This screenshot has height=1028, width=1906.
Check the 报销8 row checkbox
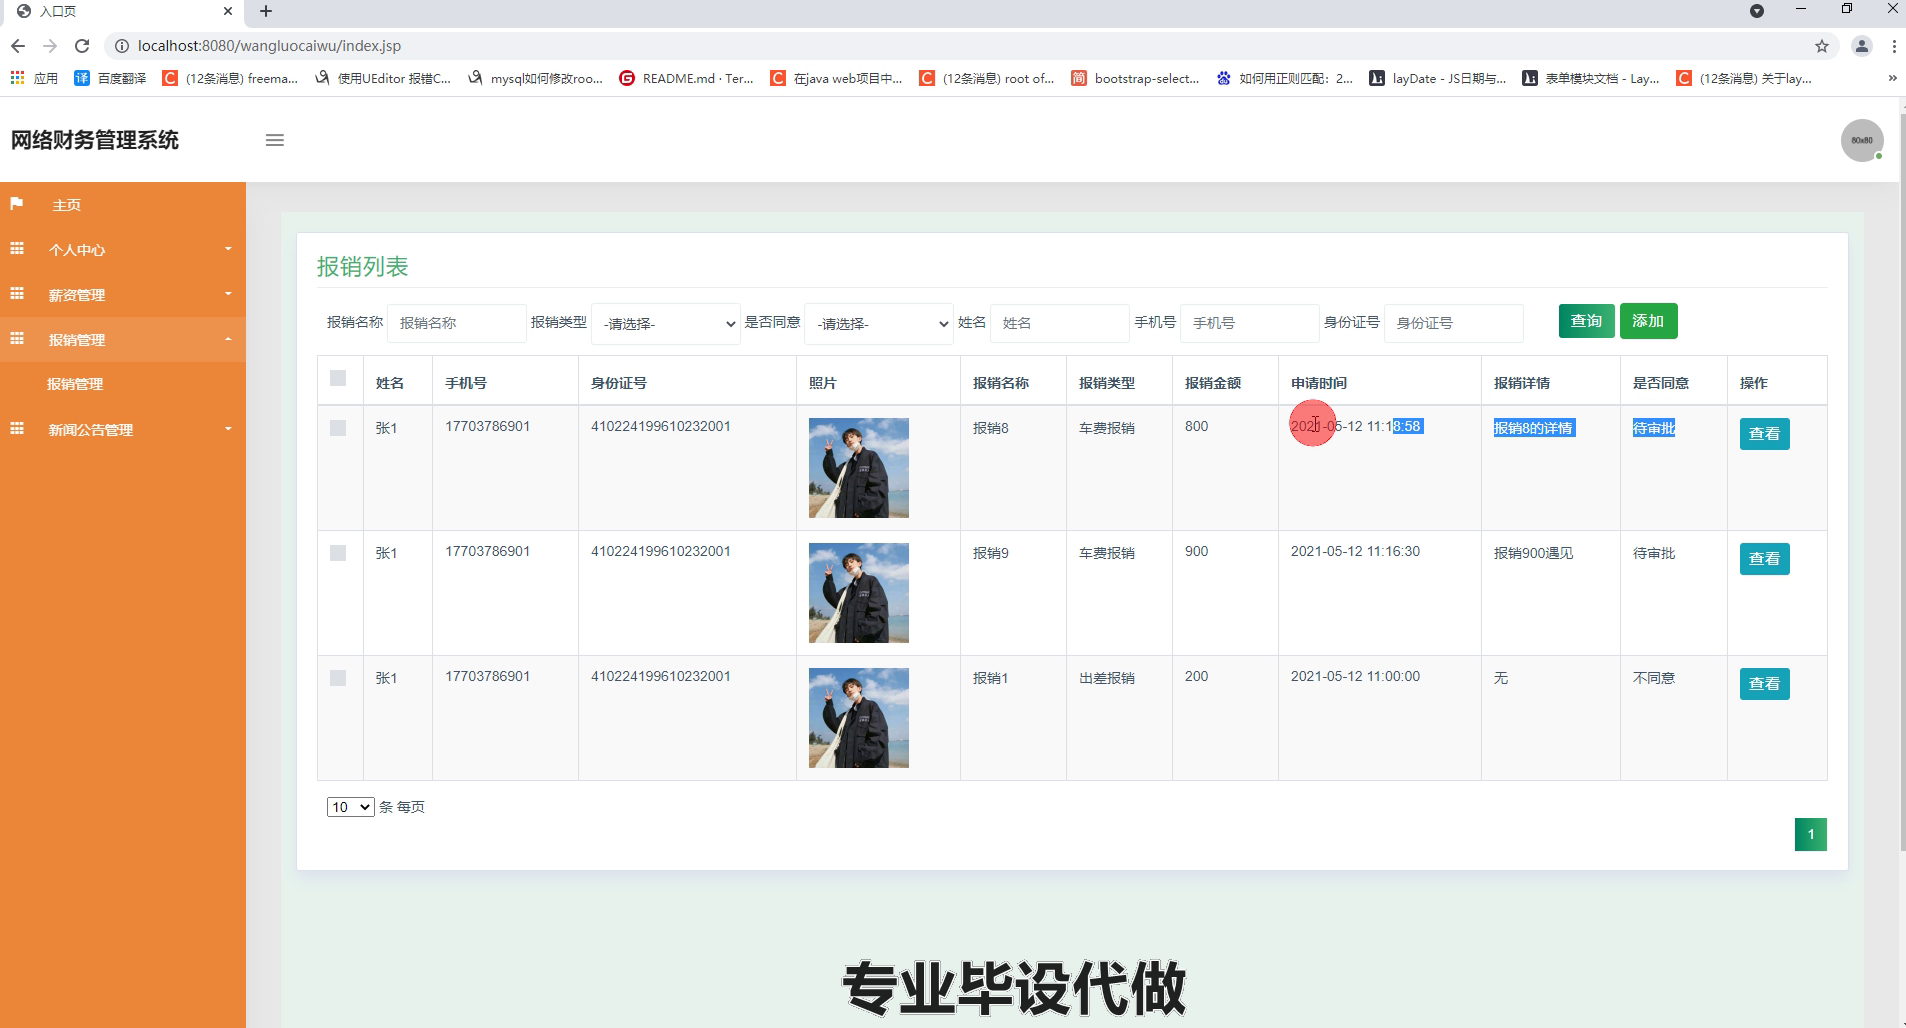coord(338,428)
